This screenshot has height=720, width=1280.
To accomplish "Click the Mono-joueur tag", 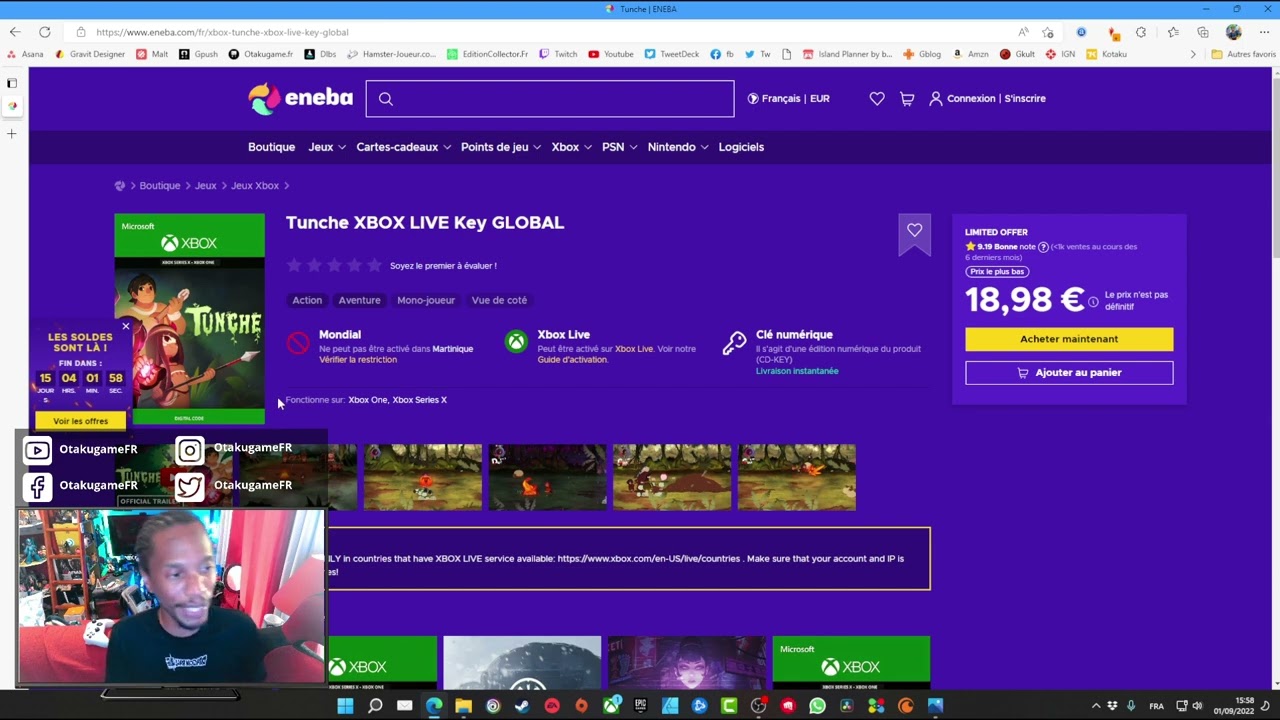I will tap(426, 300).
